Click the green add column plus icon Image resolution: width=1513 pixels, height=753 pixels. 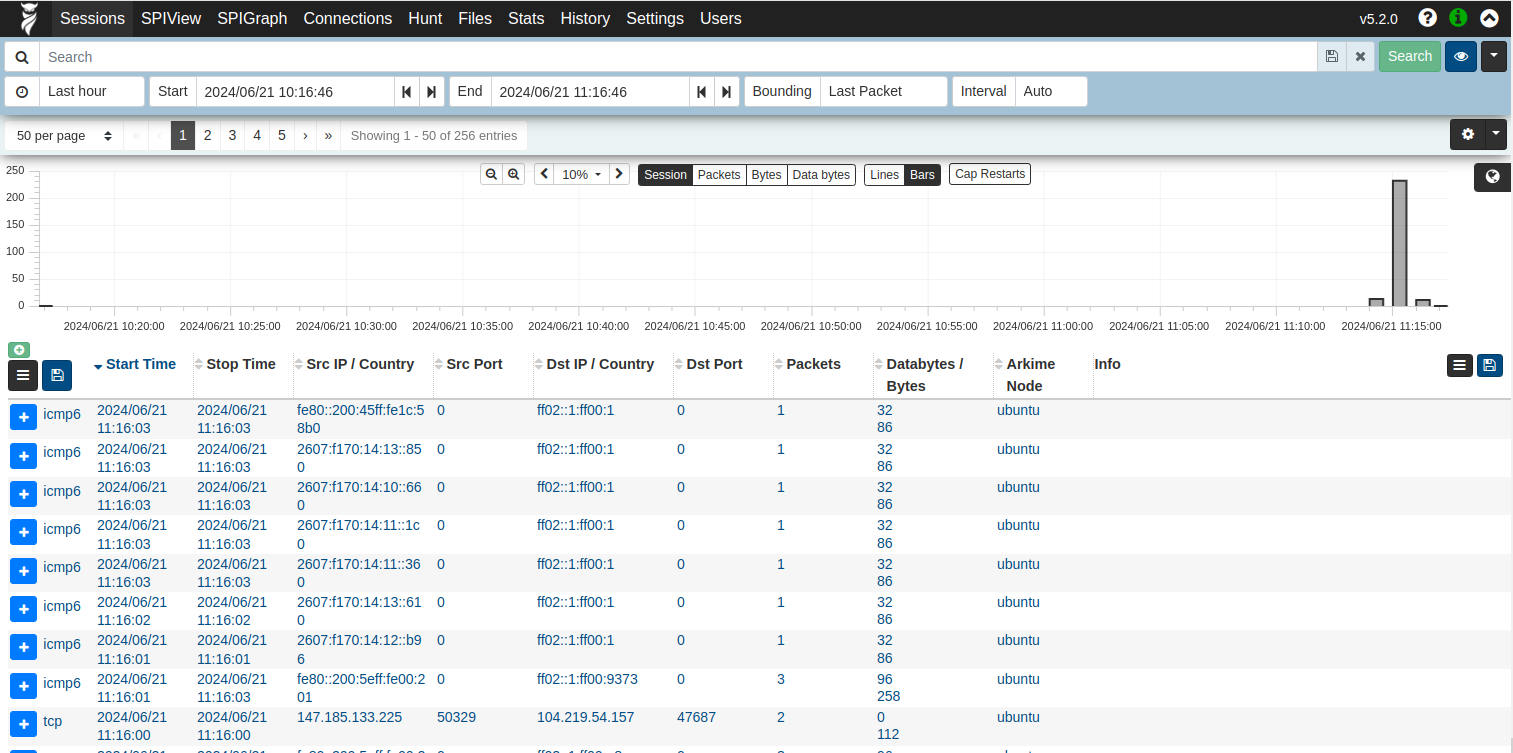(x=19, y=349)
